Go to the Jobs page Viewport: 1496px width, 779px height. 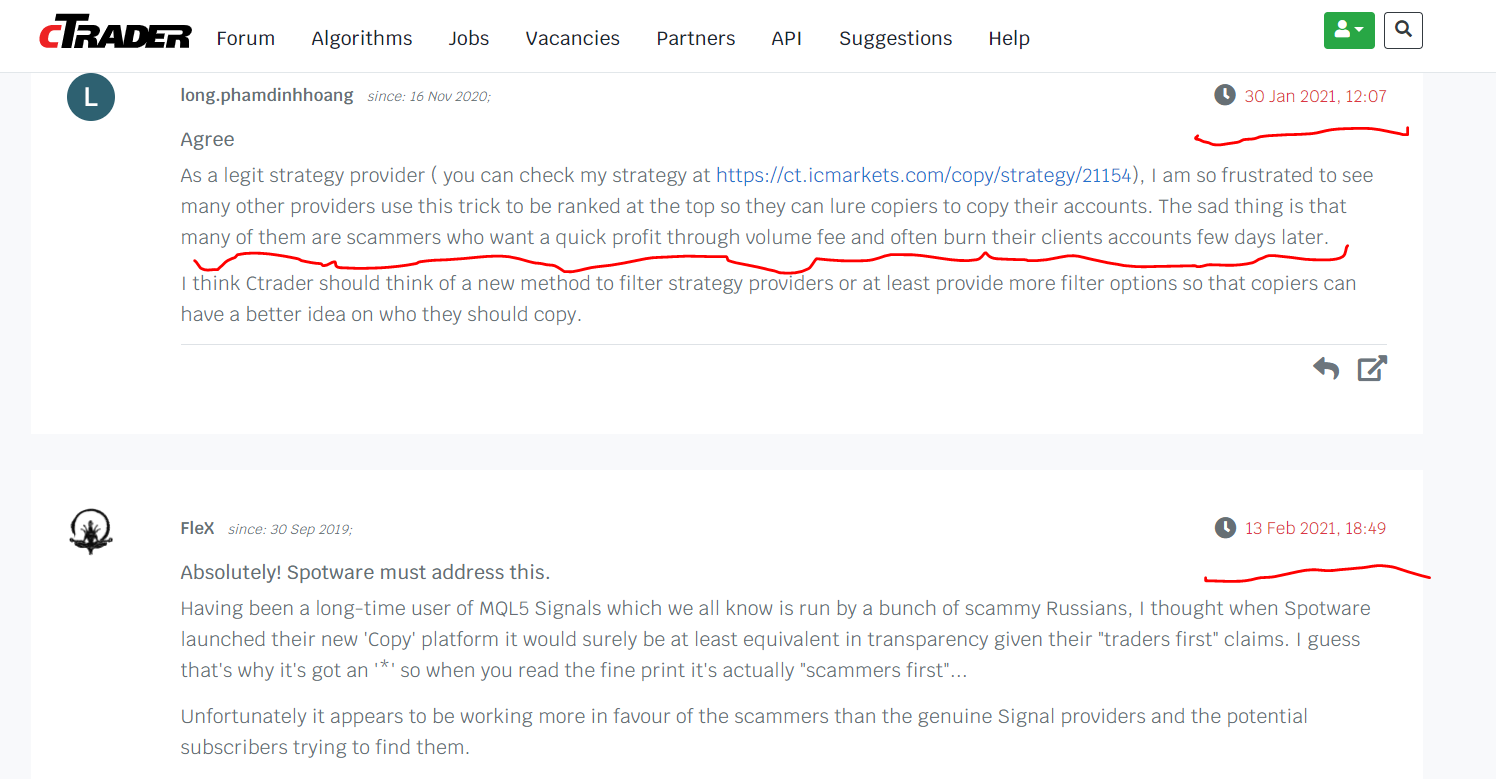click(x=469, y=38)
